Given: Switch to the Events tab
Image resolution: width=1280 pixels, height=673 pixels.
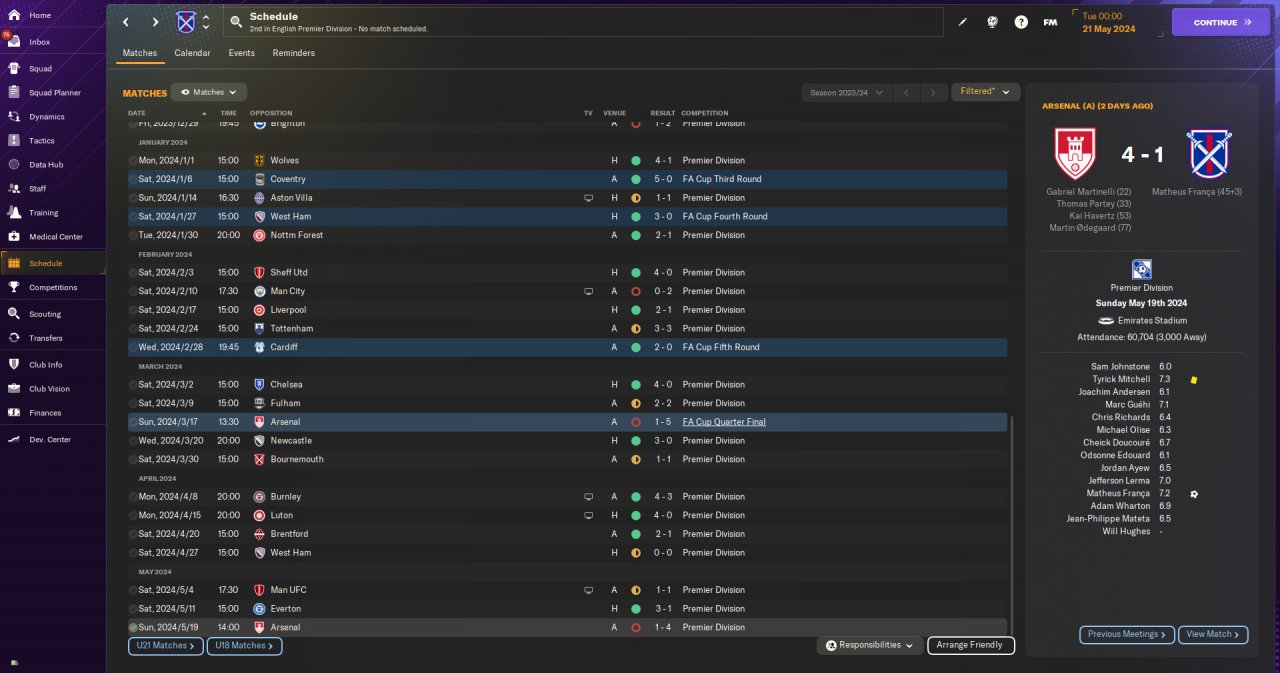Looking at the screenshot, I should pyautogui.click(x=241, y=53).
